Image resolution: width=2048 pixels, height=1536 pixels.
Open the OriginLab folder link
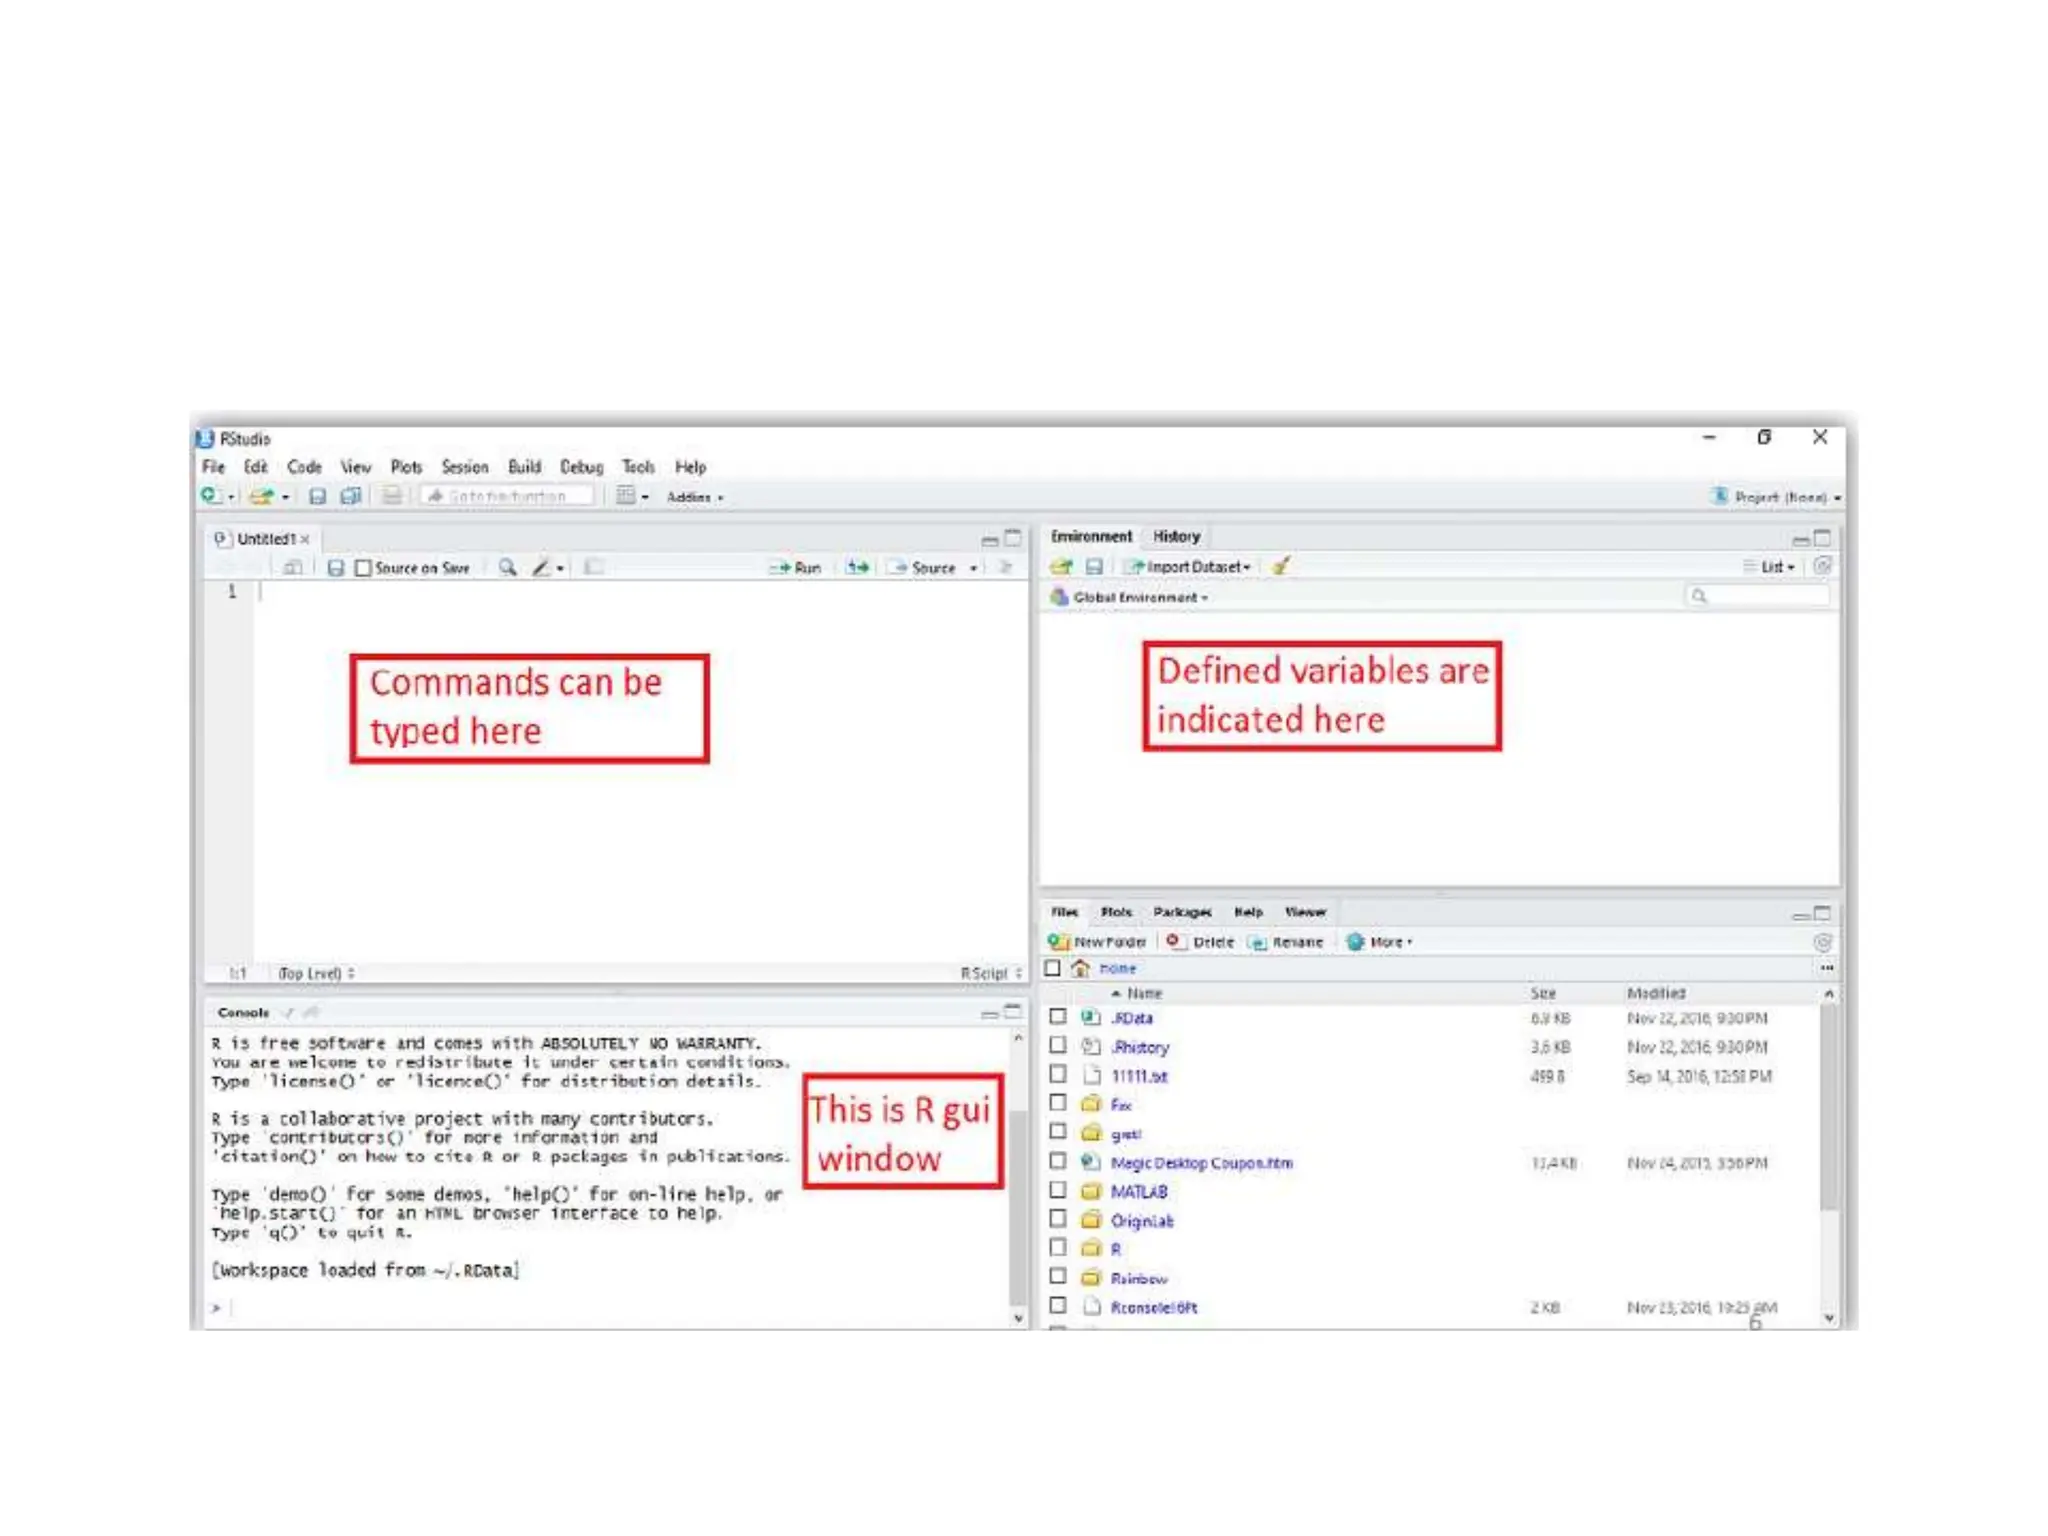coord(1142,1220)
